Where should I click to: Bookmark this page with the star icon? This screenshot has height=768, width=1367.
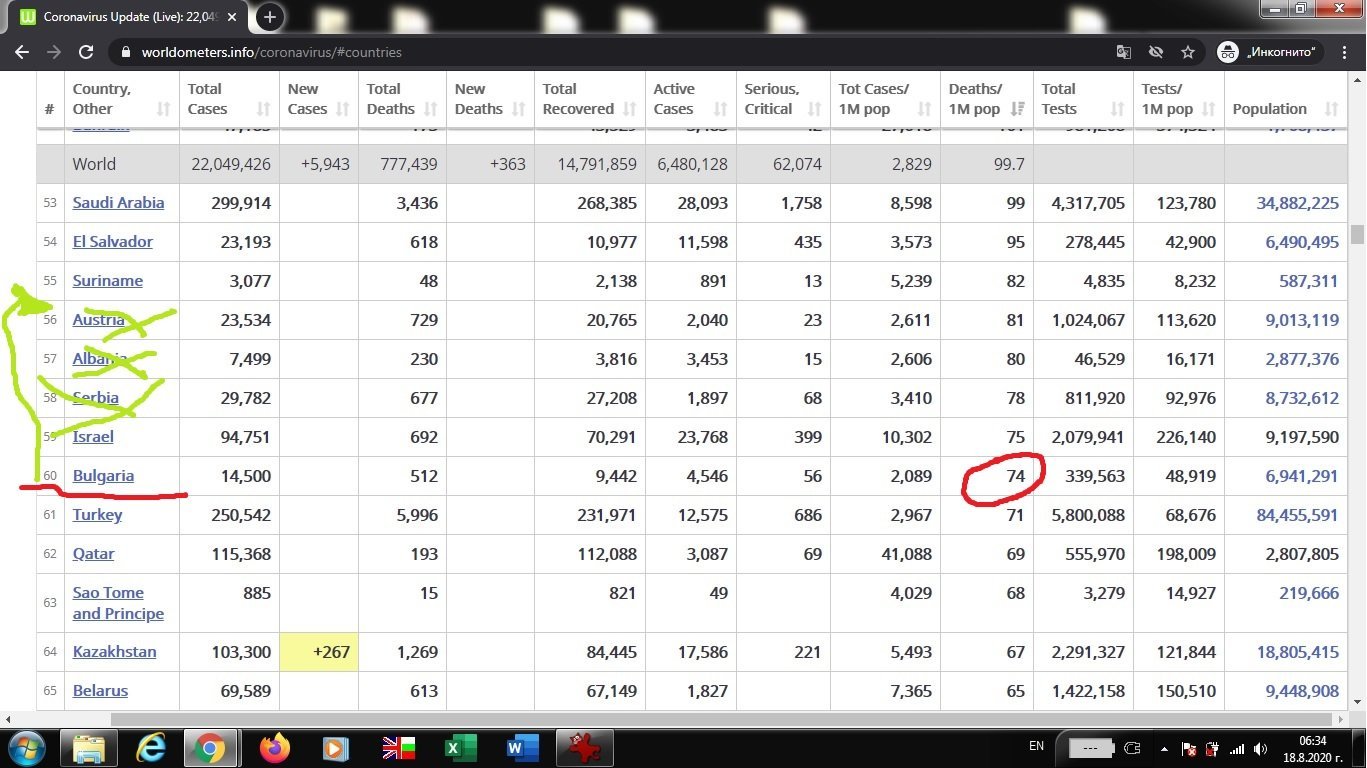coord(1188,52)
